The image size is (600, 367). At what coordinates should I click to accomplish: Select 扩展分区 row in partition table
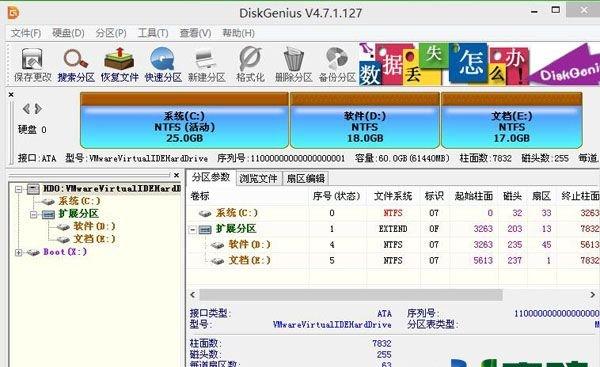click(393, 229)
